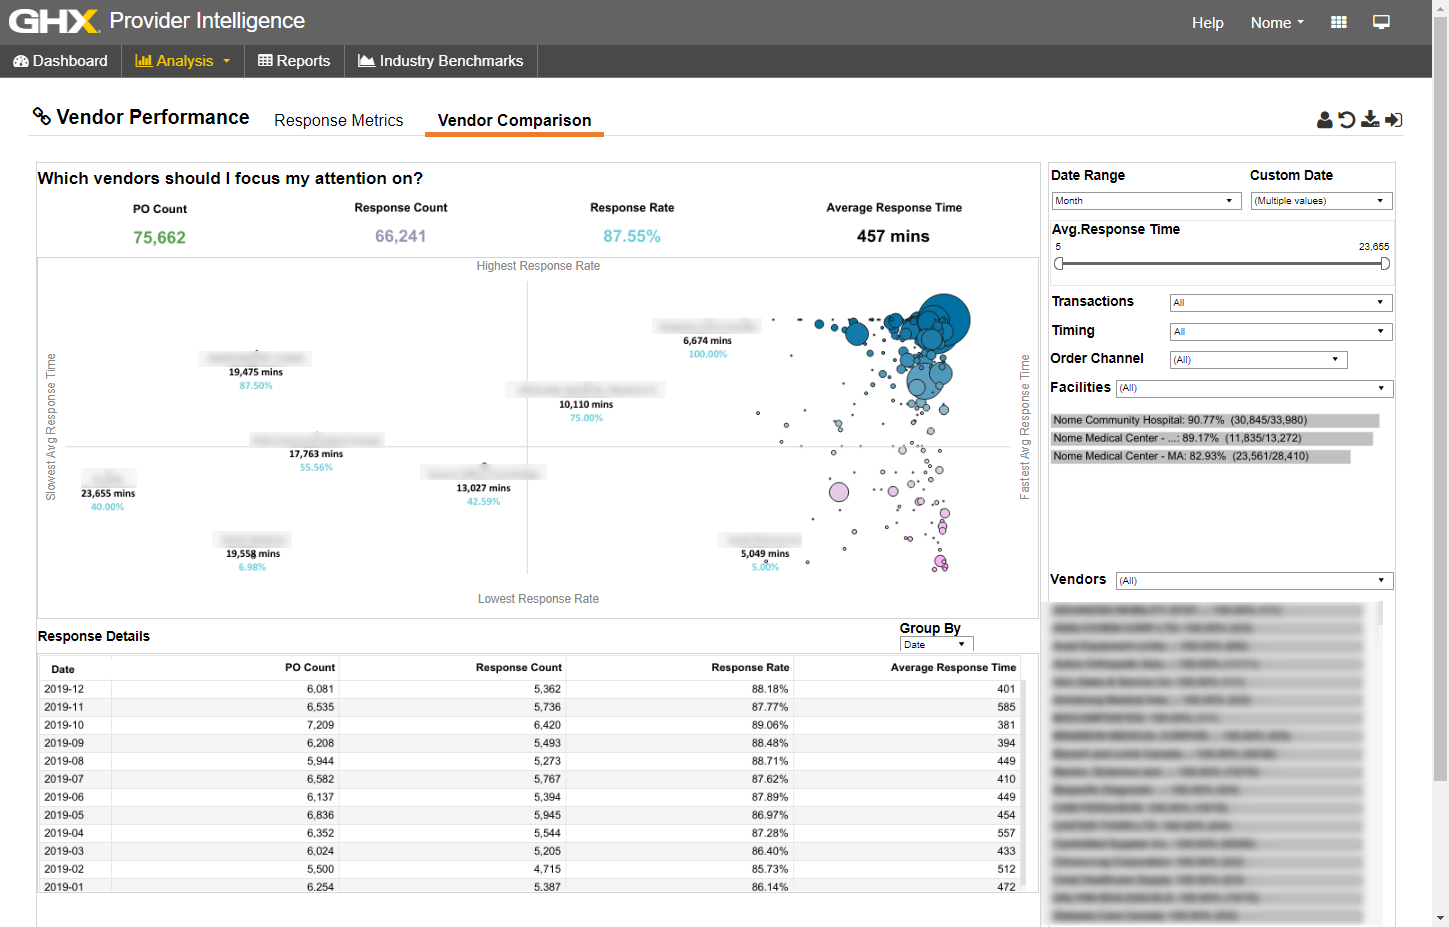Open the Order Channel (All) dropdown
This screenshot has height=927, width=1449.
point(1258,359)
